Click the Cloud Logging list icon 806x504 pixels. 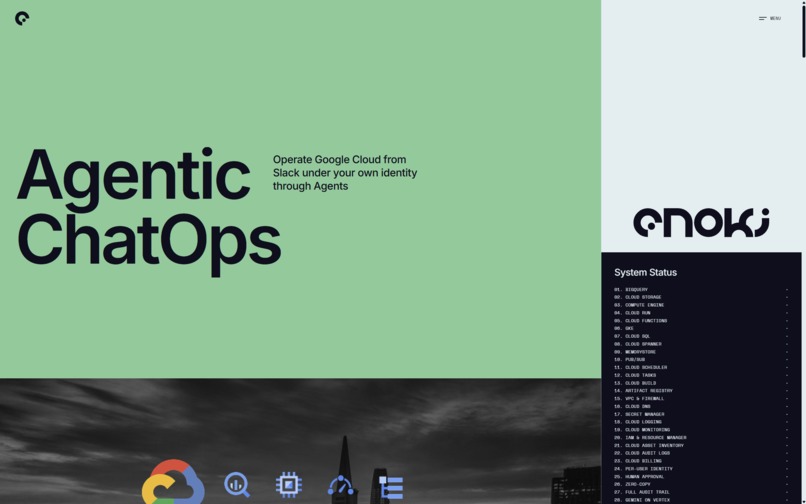click(x=391, y=488)
